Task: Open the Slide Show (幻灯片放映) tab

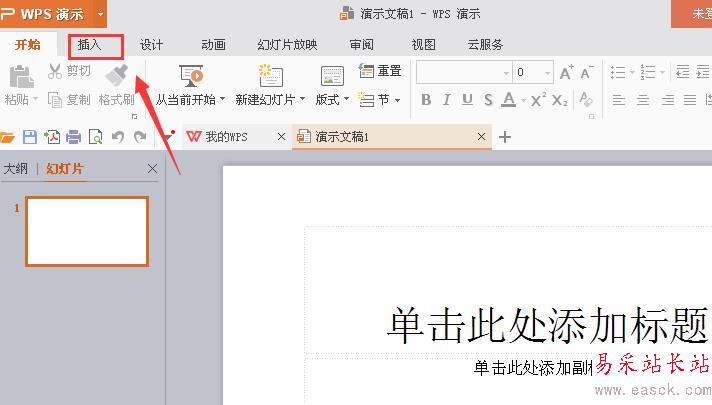Action: pyautogui.click(x=287, y=44)
